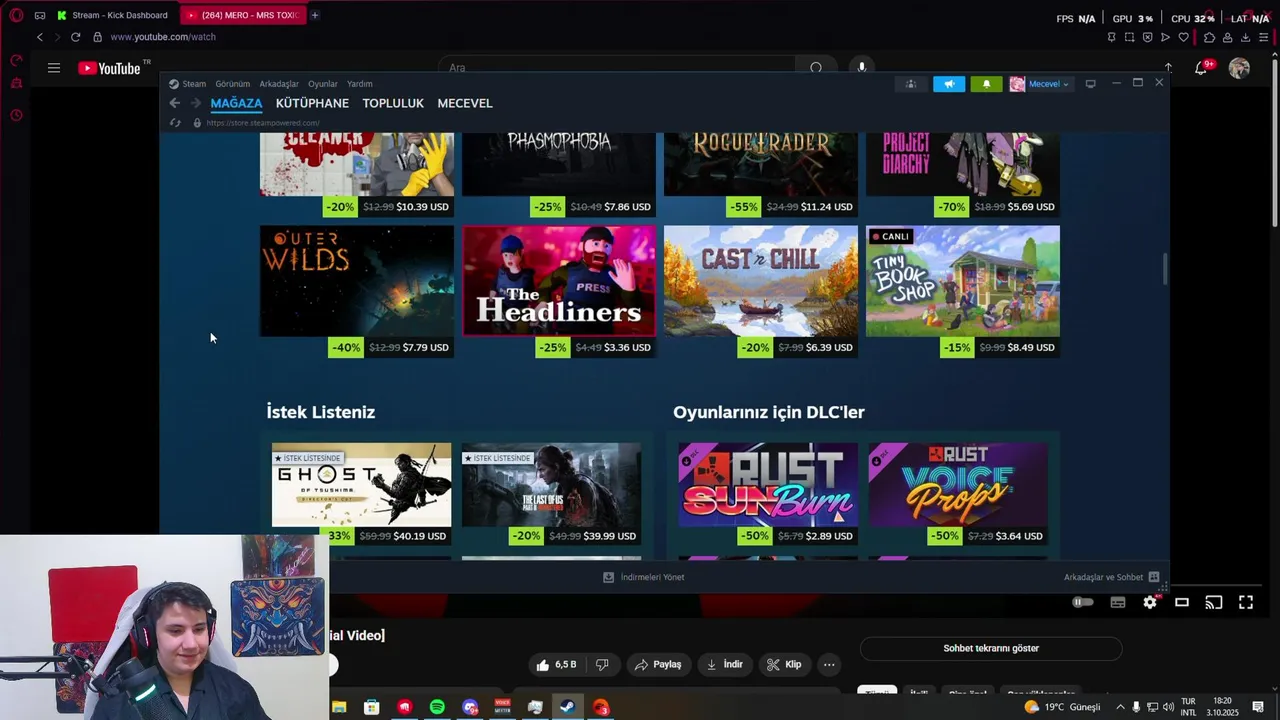Go back in the Steam client
1280x720 pixels.
click(x=175, y=103)
